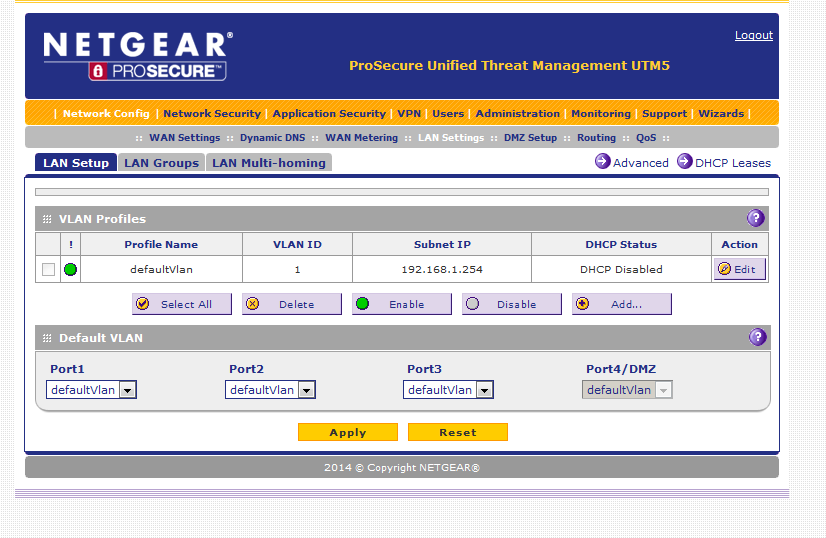Go to WAN Settings submenu
826x538 pixels.
[x=184, y=138]
